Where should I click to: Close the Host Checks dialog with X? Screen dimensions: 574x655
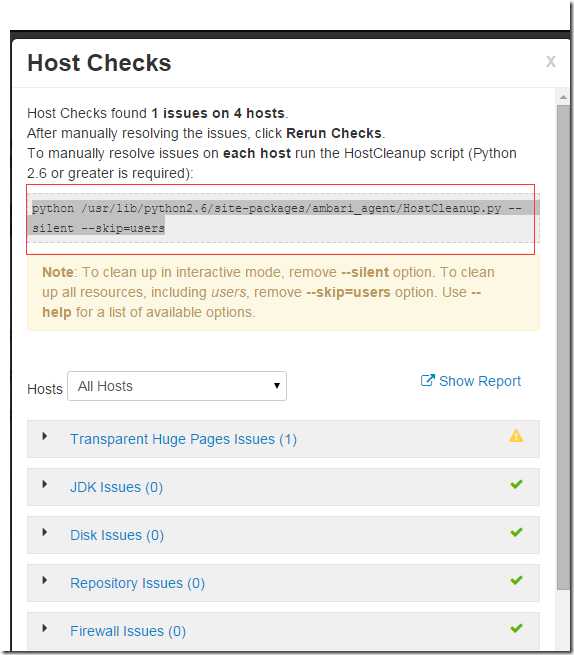coord(551,62)
